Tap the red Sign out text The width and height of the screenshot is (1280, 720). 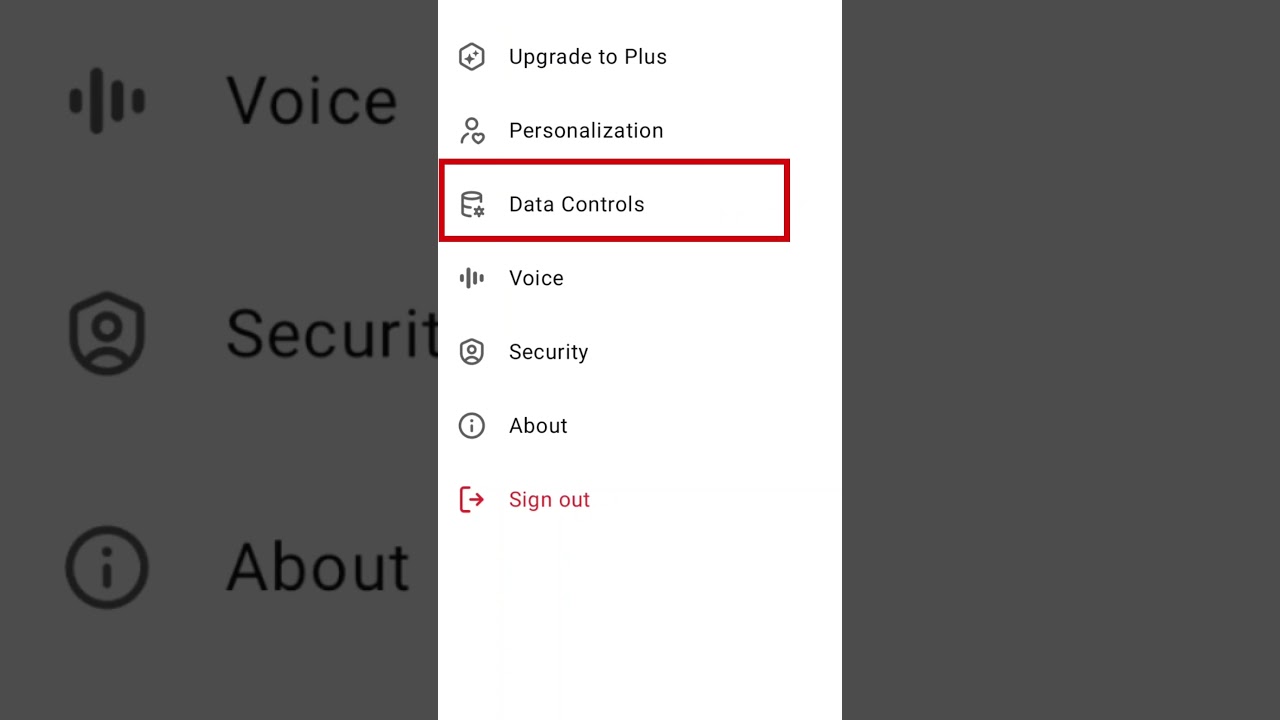point(549,500)
